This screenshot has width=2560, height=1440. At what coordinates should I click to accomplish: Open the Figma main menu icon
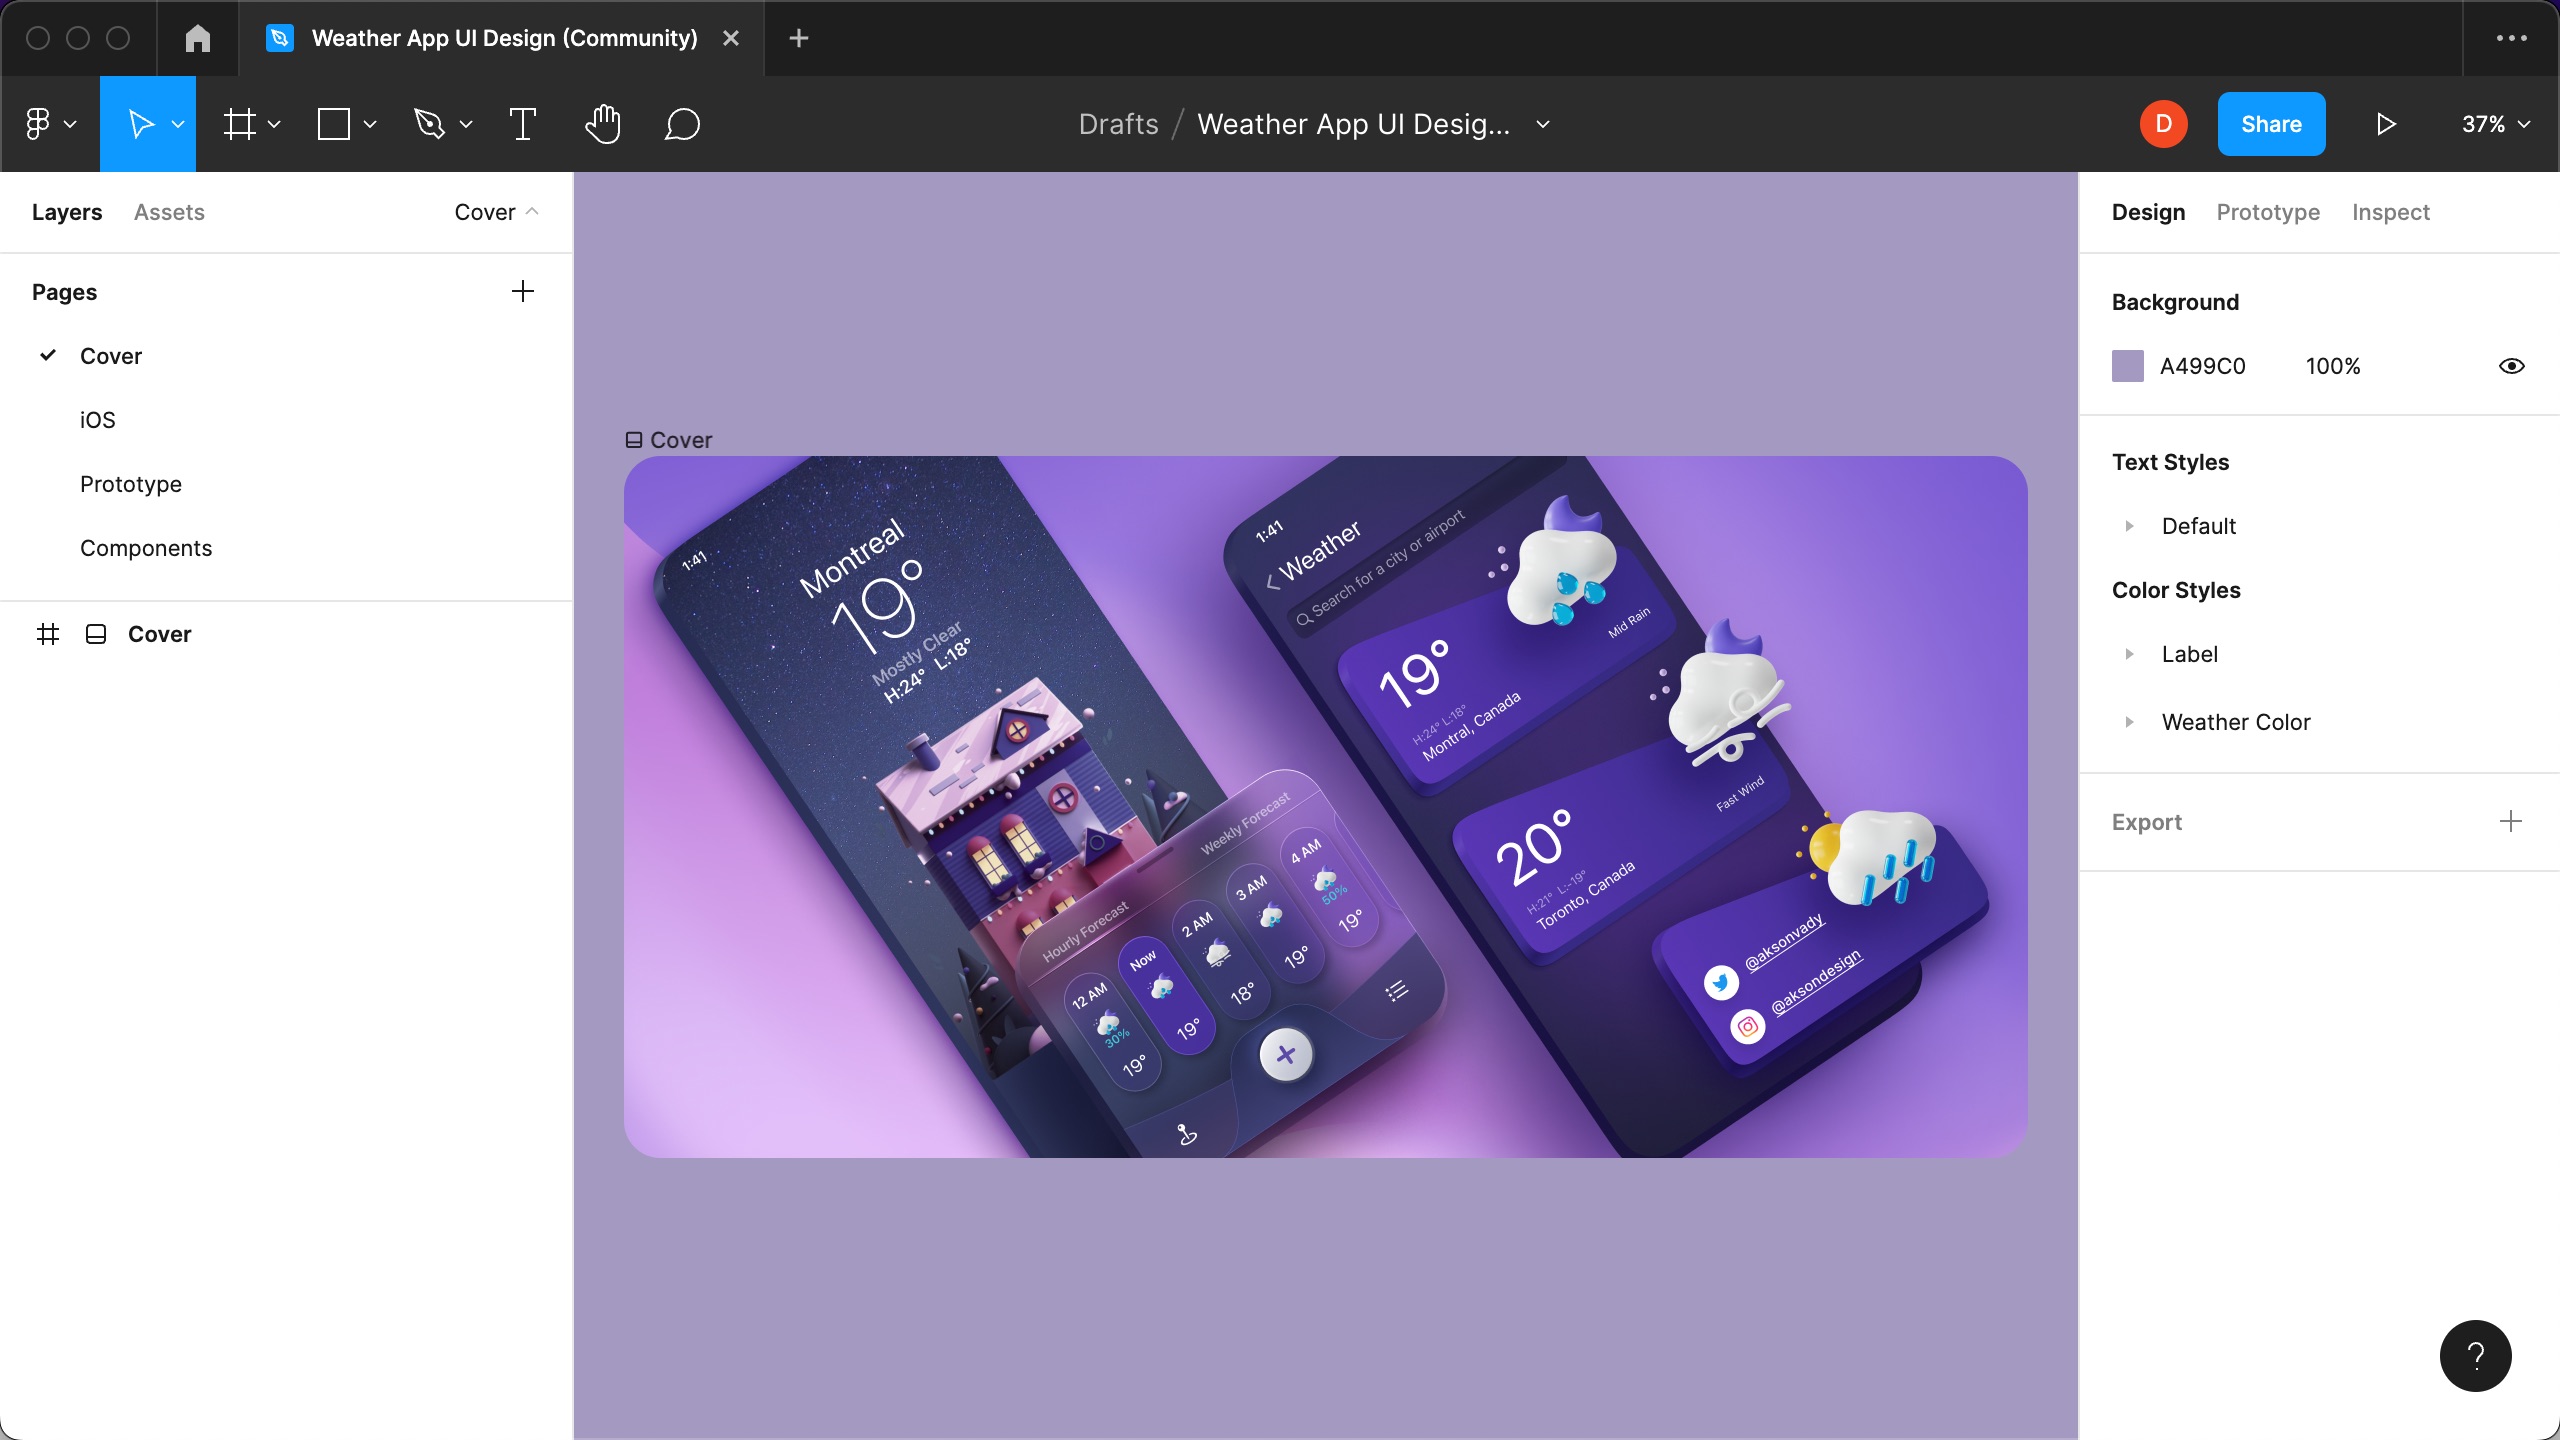coord(38,124)
